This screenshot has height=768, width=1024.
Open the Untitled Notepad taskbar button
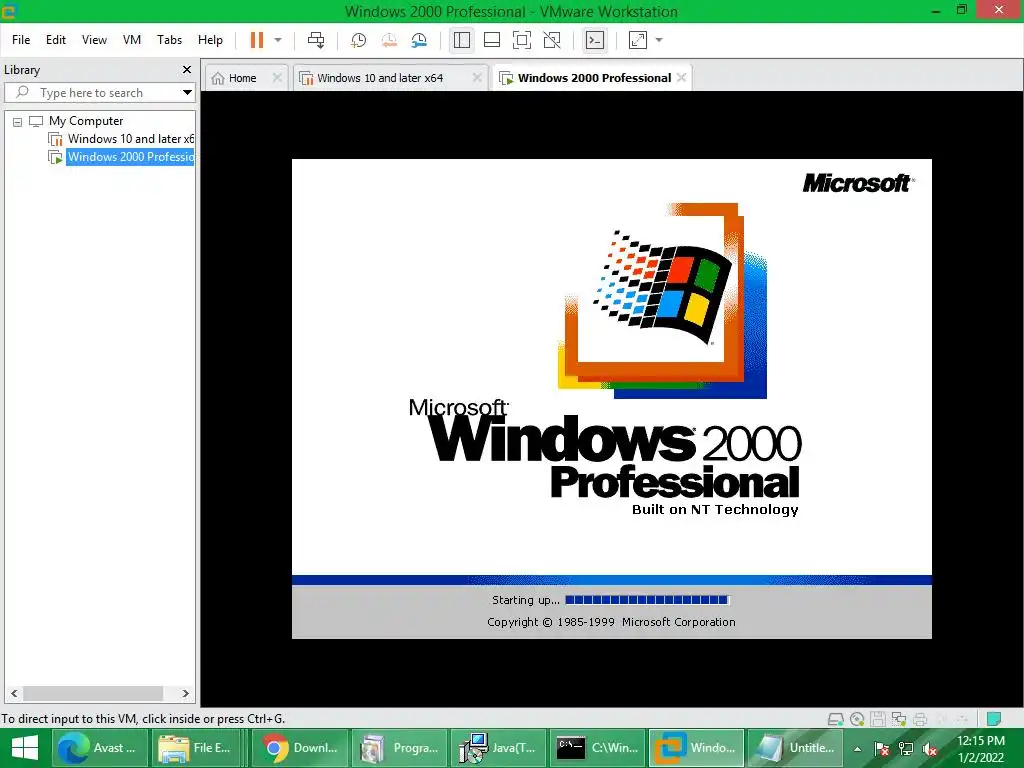[795, 748]
